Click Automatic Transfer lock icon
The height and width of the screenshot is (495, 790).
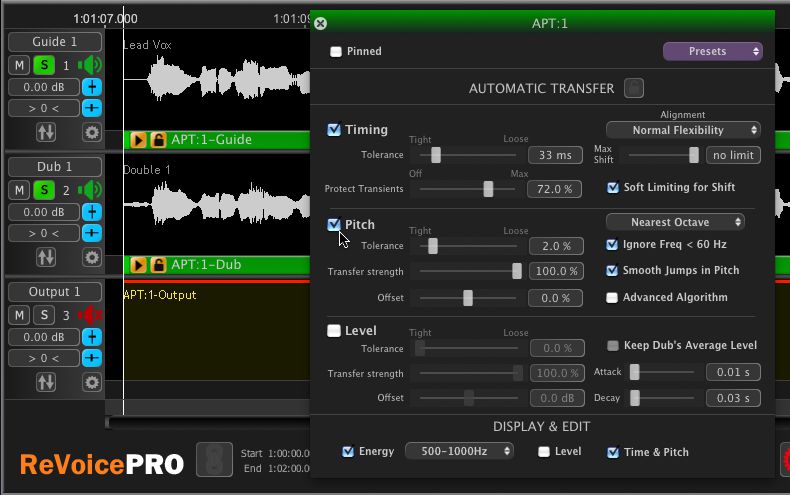point(634,88)
